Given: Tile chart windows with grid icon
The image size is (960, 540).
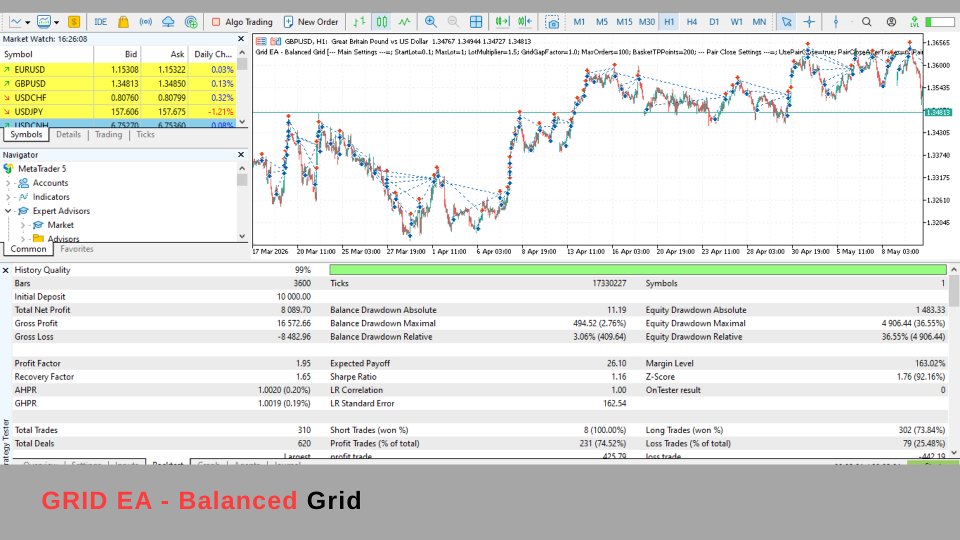Looking at the screenshot, I should (x=476, y=22).
